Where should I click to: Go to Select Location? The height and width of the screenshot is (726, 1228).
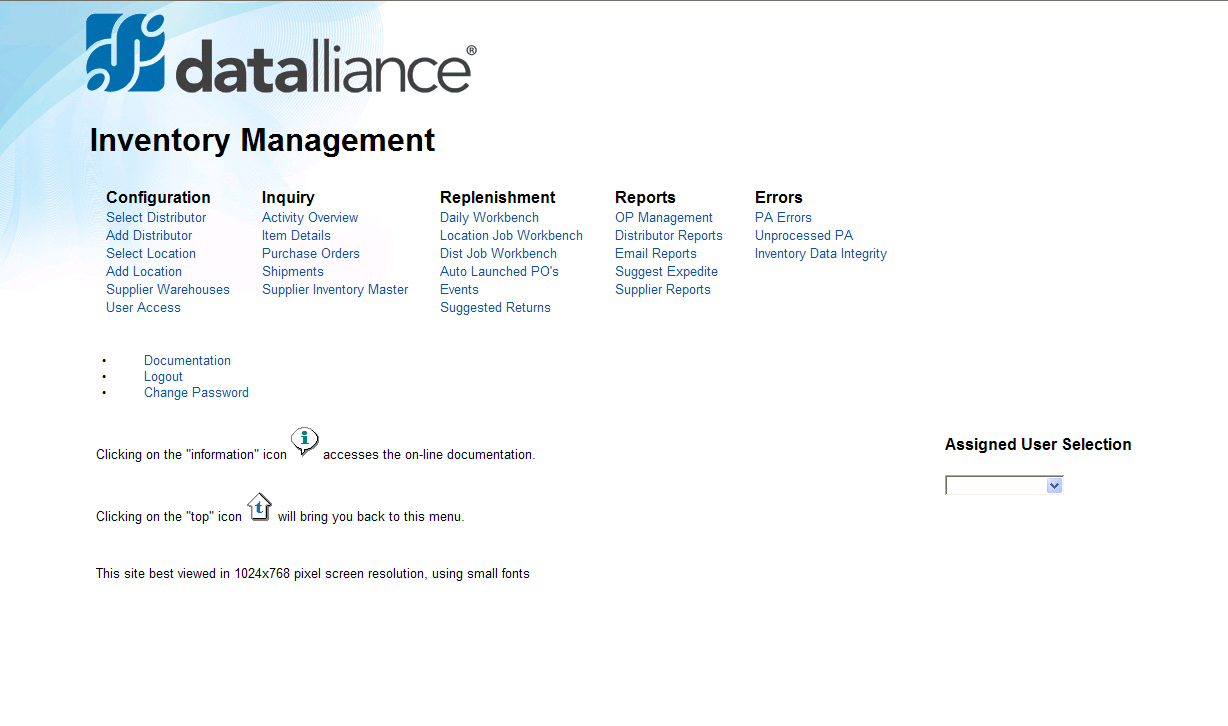151,253
